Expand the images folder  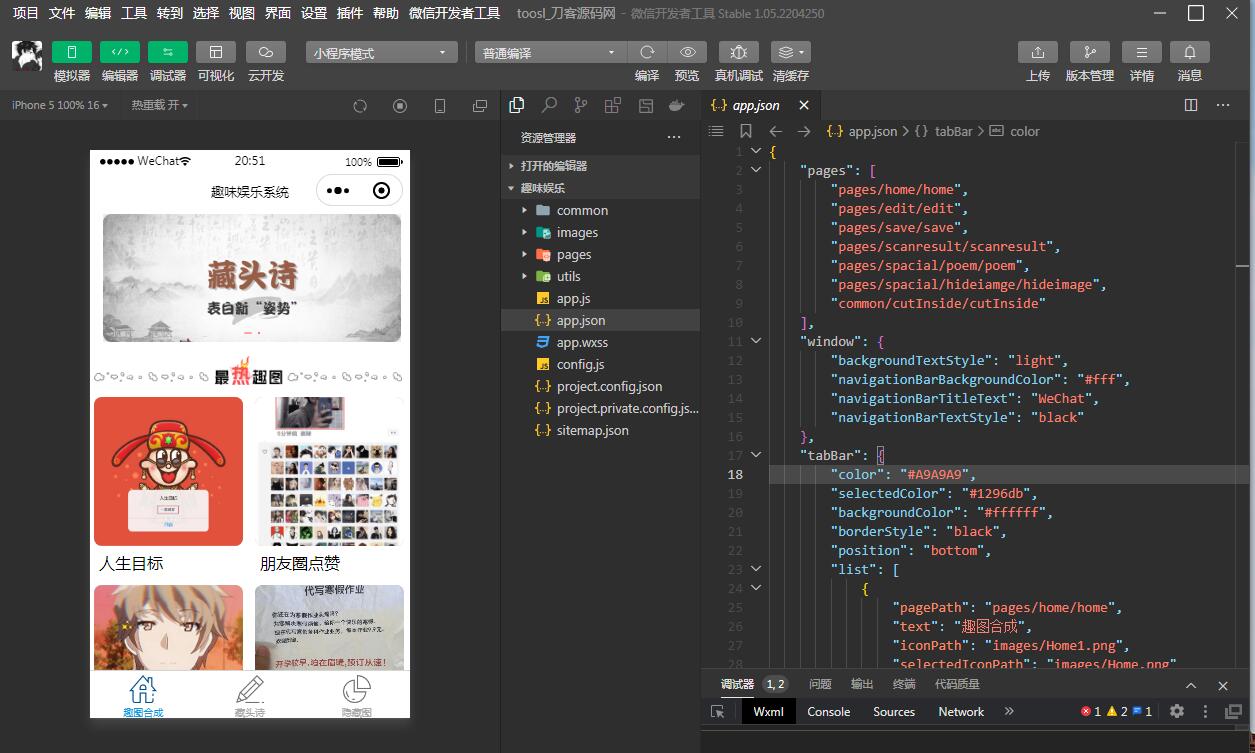[x=600, y=232]
